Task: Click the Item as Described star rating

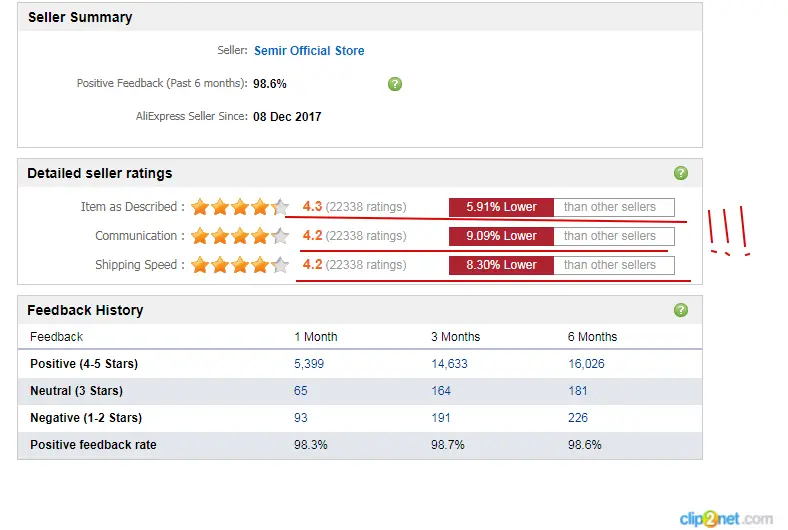Action: [240, 206]
